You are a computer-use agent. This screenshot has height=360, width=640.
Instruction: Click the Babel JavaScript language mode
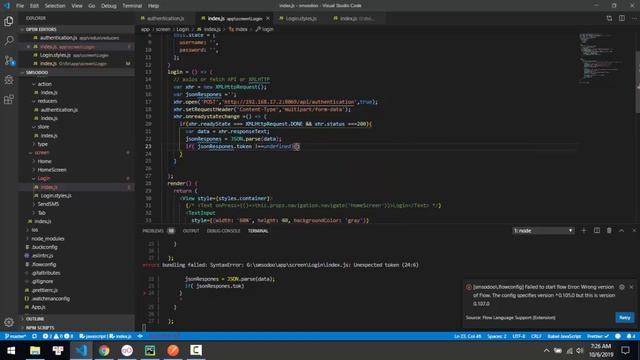[564, 336]
